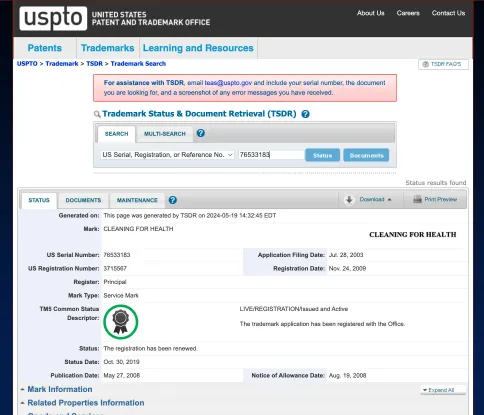484x415 pixels.
Task: Open help icon next to TSDR title
Action: 305,114
